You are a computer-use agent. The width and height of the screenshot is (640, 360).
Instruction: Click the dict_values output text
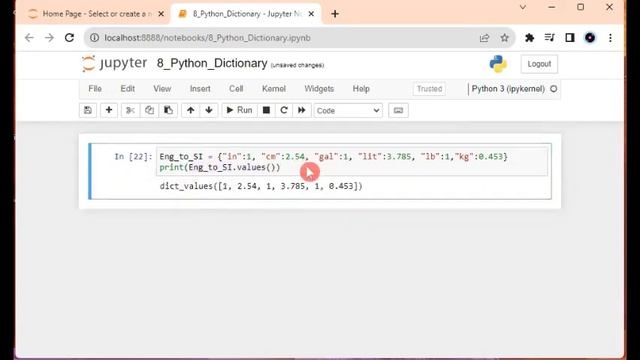click(261, 186)
